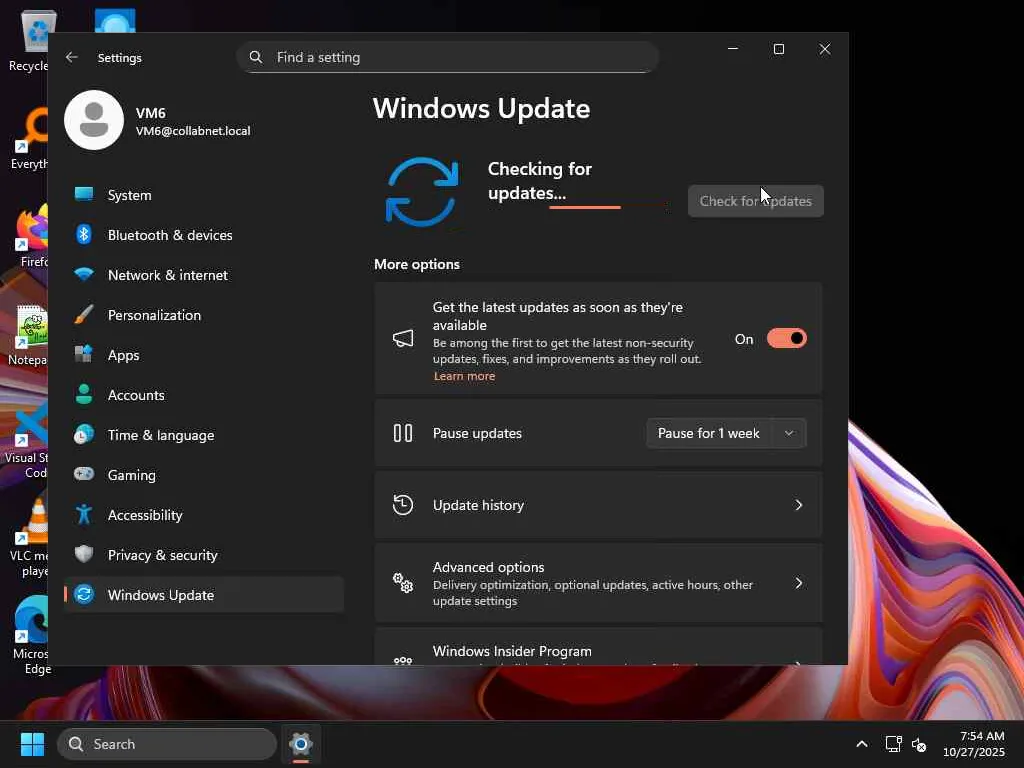Click the megaphone icon for latest updates
1024x768 pixels.
pos(403,338)
